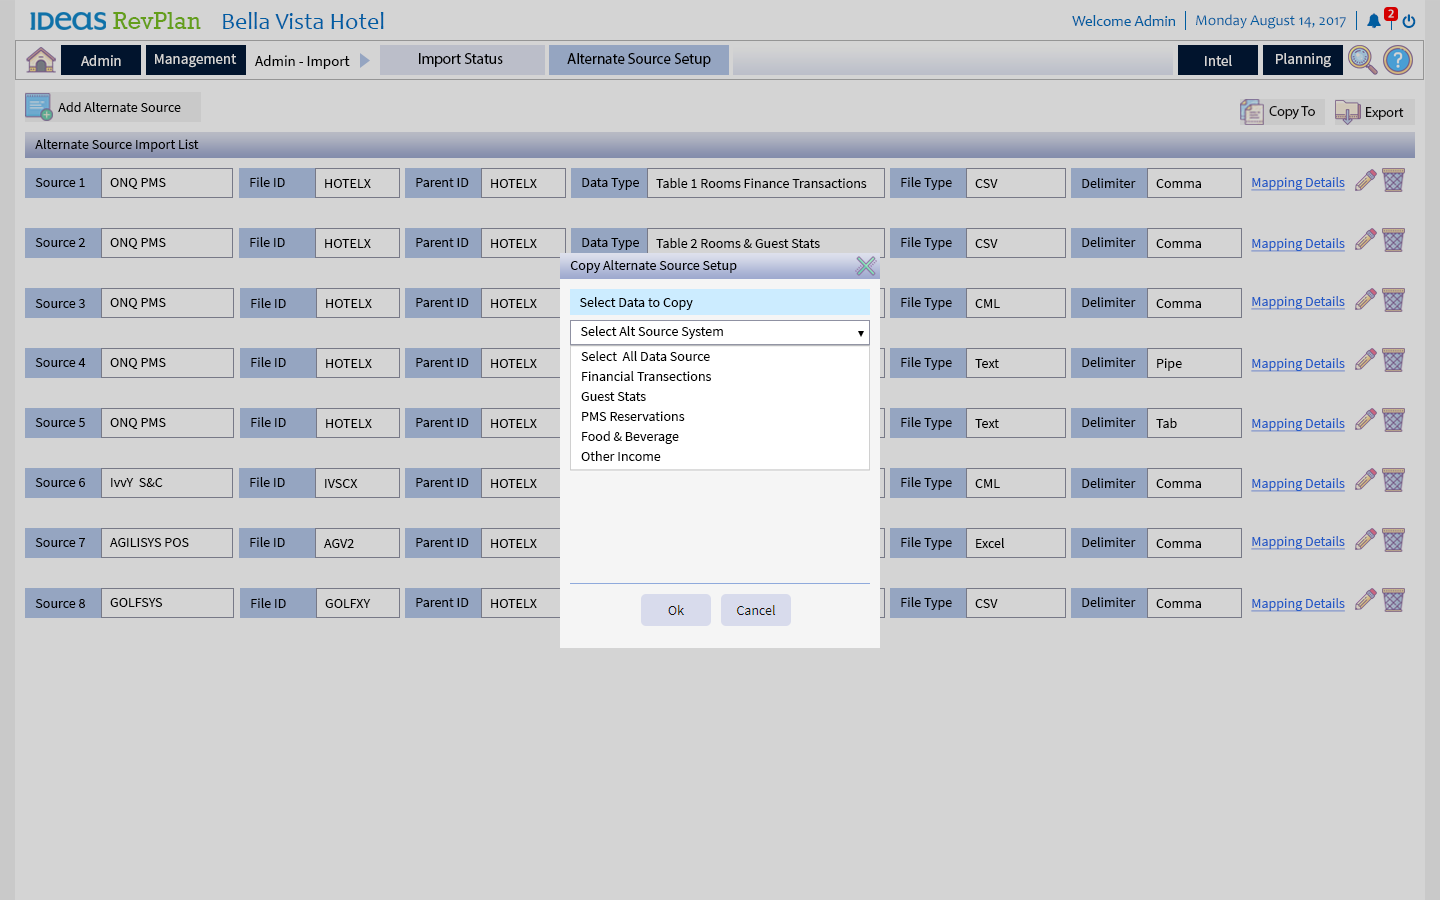Click the Add Alternate Source icon
This screenshot has height=900, width=1440.
(x=39, y=107)
